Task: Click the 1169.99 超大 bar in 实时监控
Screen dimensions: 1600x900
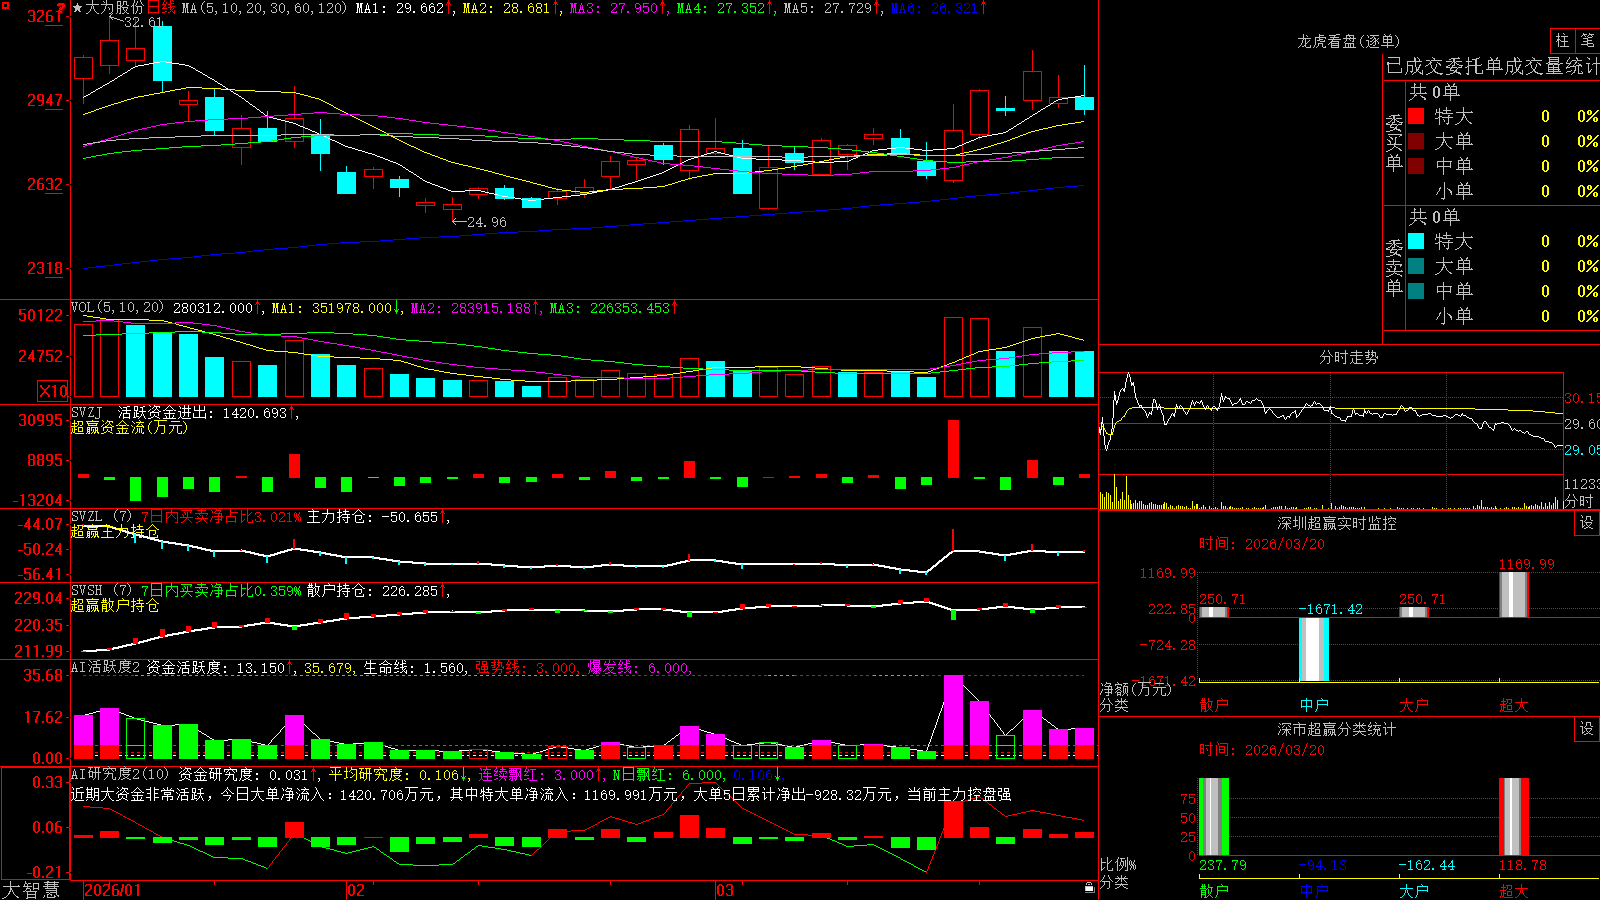Action: click(1514, 595)
